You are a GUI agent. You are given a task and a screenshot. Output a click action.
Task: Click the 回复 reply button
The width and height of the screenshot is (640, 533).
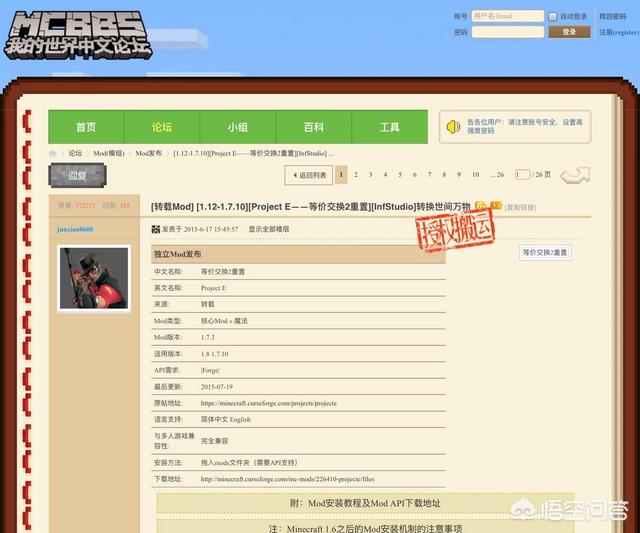(x=78, y=175)
